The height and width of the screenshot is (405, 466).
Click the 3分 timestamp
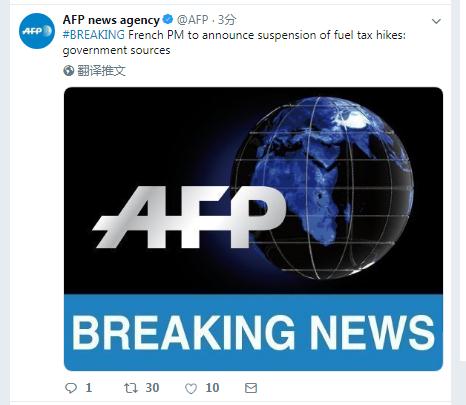[x=227, y=20]
